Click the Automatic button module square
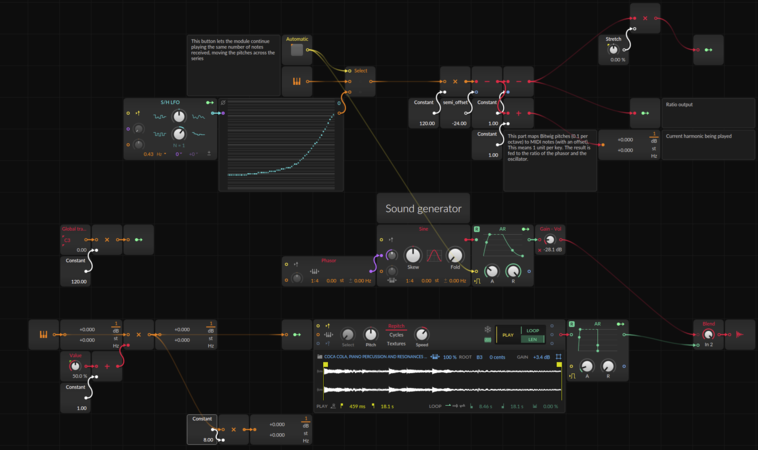 297,50
